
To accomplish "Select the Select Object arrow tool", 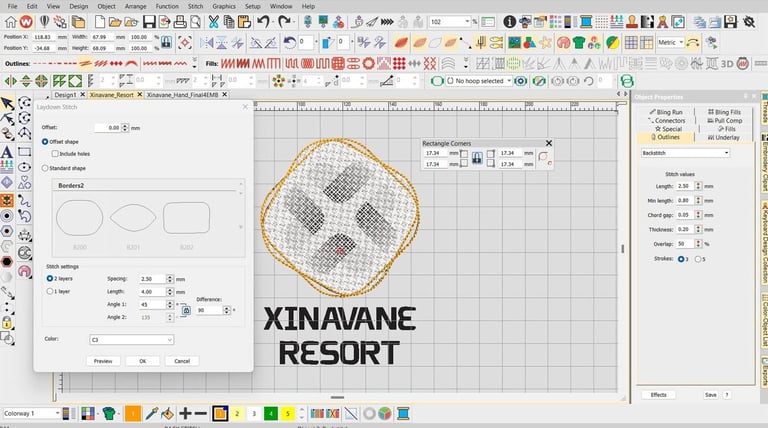I will (x=7, y=103).
